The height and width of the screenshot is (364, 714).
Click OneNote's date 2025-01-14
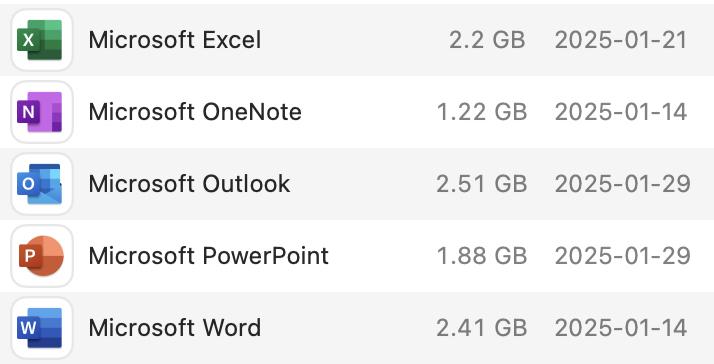(x=621, y=112)
